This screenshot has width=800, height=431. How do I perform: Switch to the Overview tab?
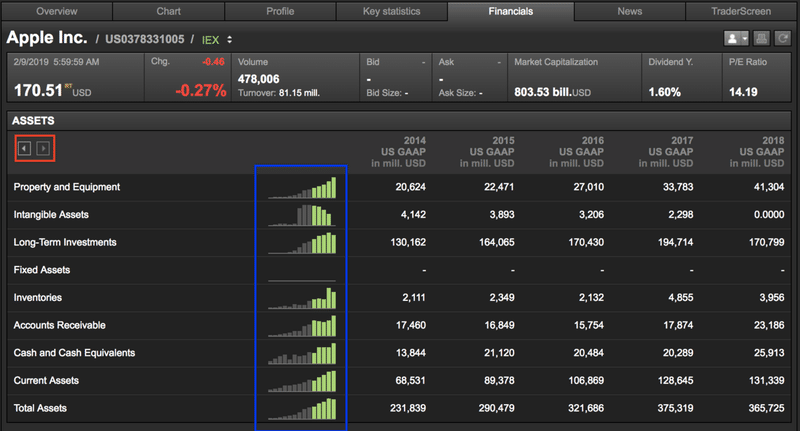[57, 11]
